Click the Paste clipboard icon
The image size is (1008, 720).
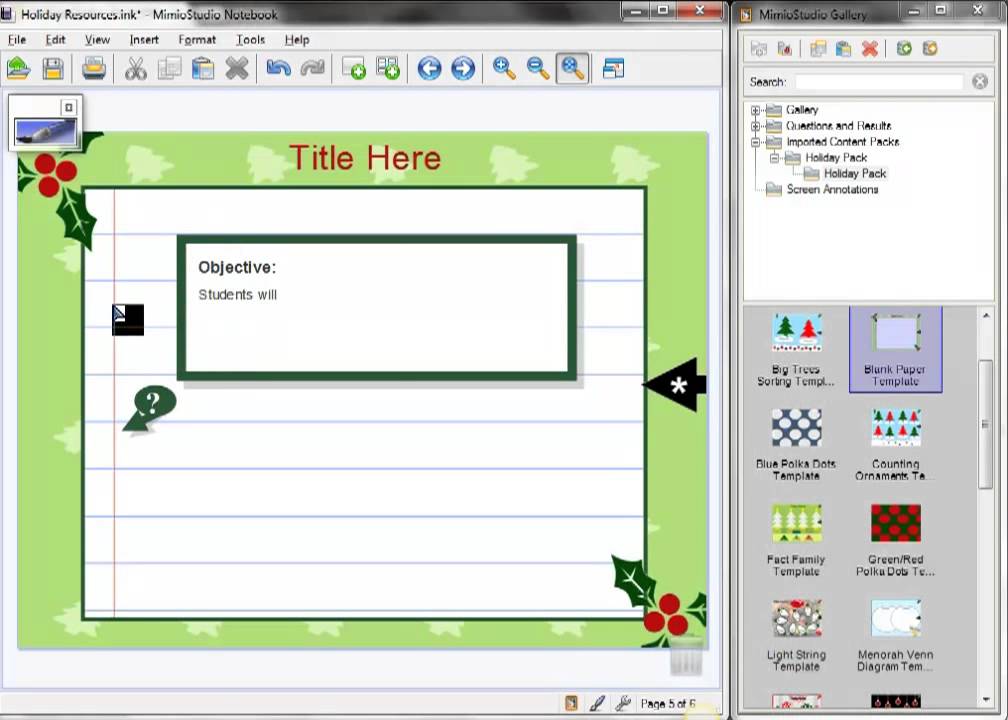point(203,68)
